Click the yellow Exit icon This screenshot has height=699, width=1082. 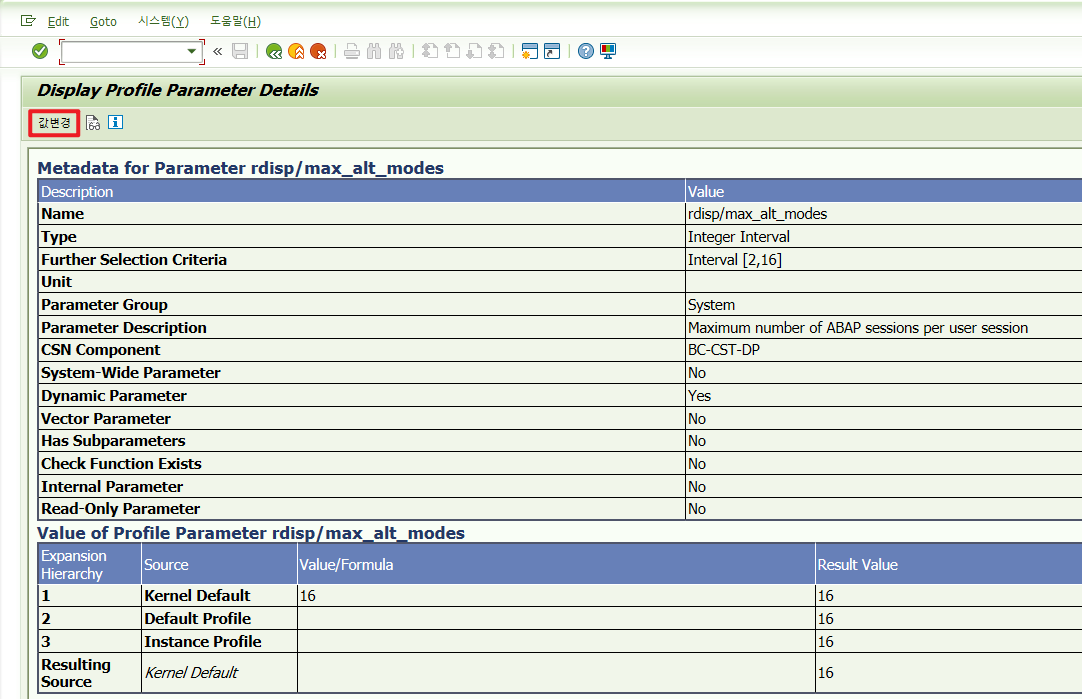tap(296, 51)
